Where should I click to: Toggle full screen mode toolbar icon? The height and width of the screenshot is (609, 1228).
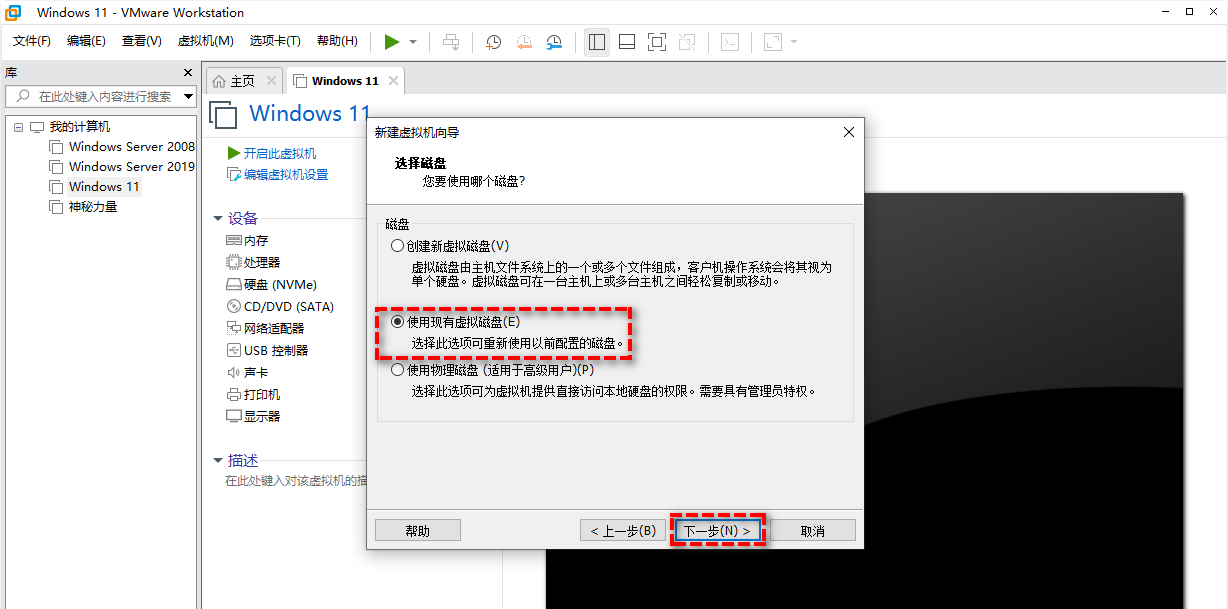point(656,42)
